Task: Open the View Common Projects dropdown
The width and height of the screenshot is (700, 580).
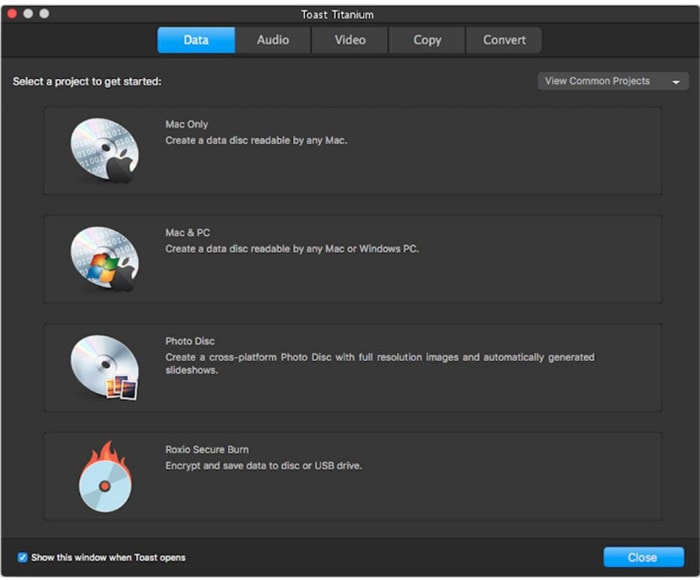Action: tap(613, 81)
